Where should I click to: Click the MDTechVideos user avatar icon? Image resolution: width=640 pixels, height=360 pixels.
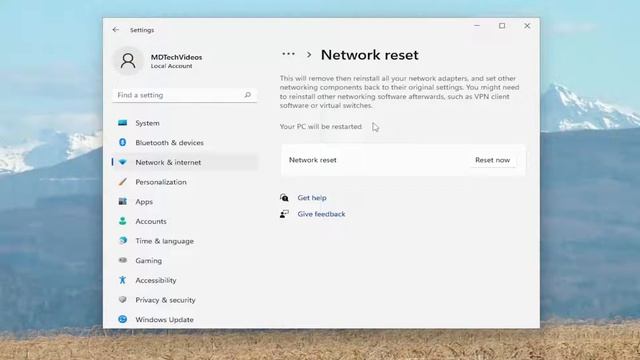128,61
